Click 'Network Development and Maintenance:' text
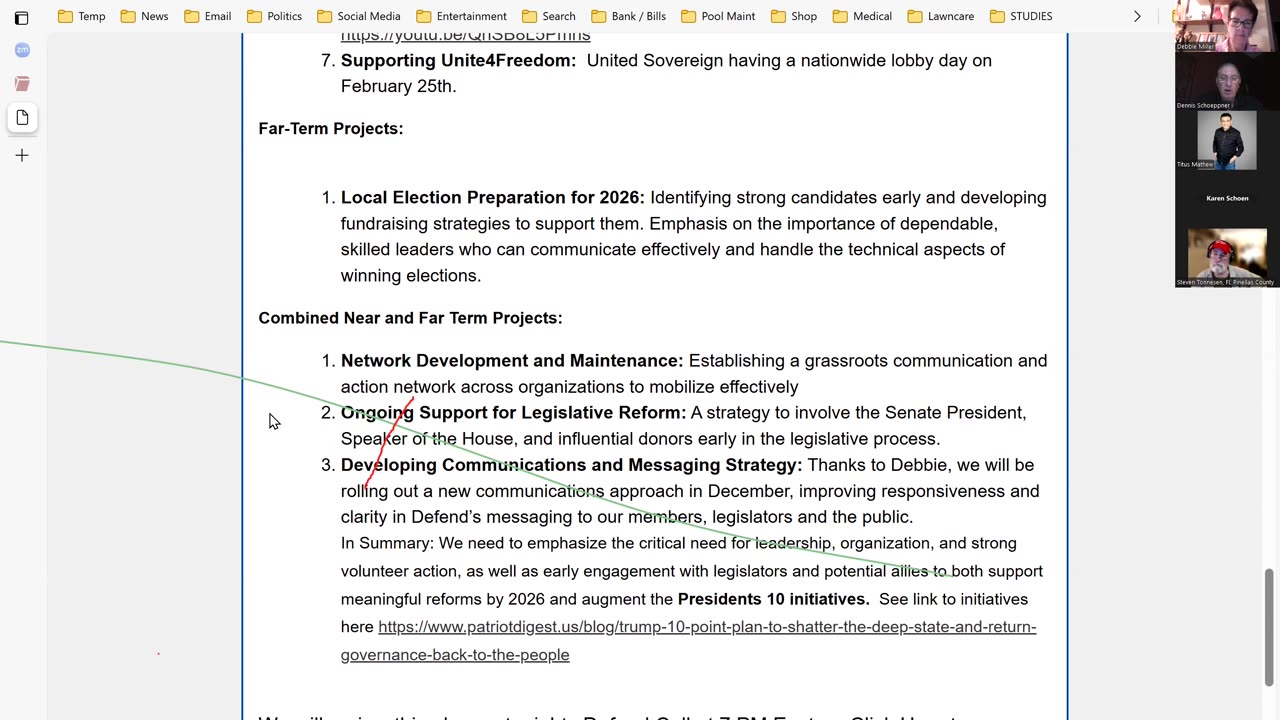Viewport: 1280px width, 720px height. (512, 361)
